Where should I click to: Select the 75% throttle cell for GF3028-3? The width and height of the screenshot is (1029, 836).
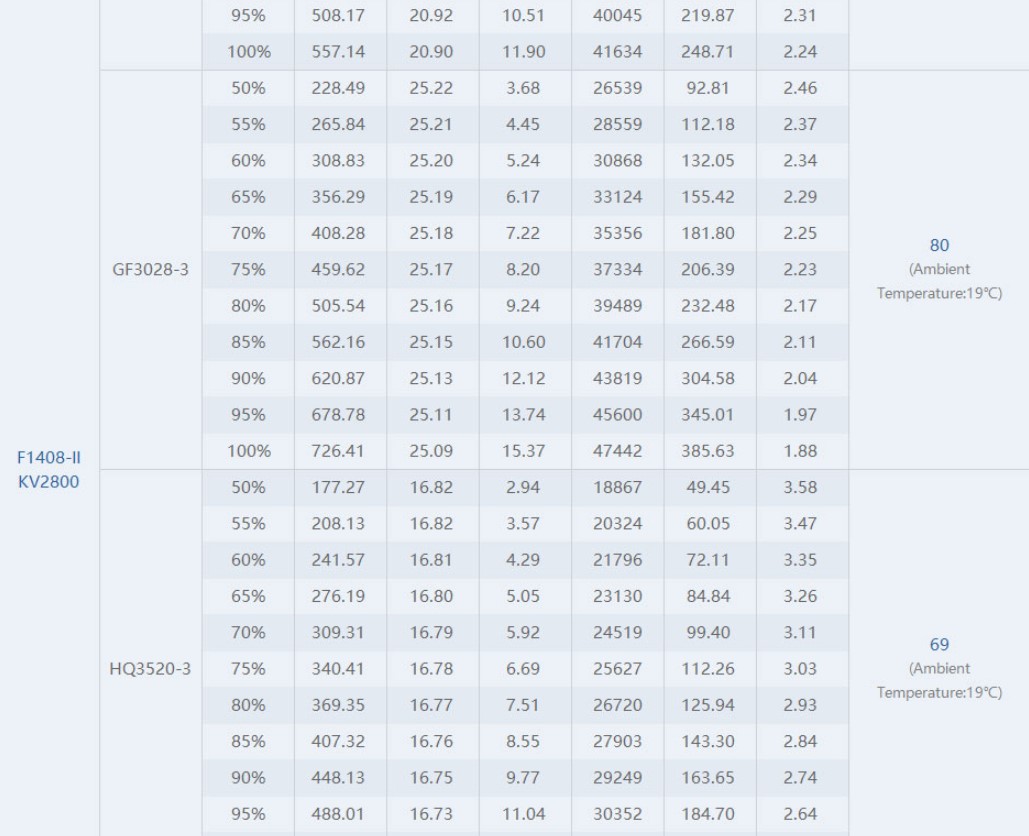(x=248, y=270)
